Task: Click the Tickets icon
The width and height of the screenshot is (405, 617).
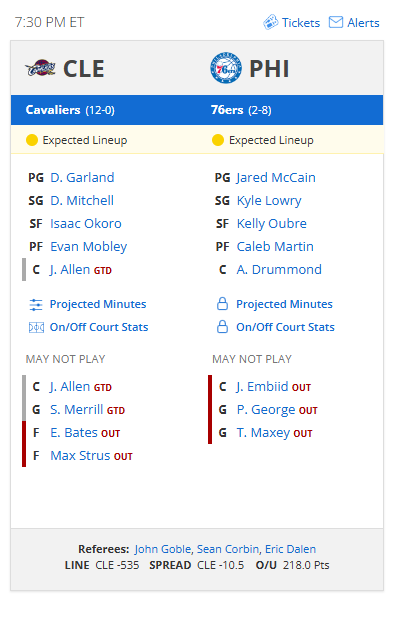Action: point(271,22)
